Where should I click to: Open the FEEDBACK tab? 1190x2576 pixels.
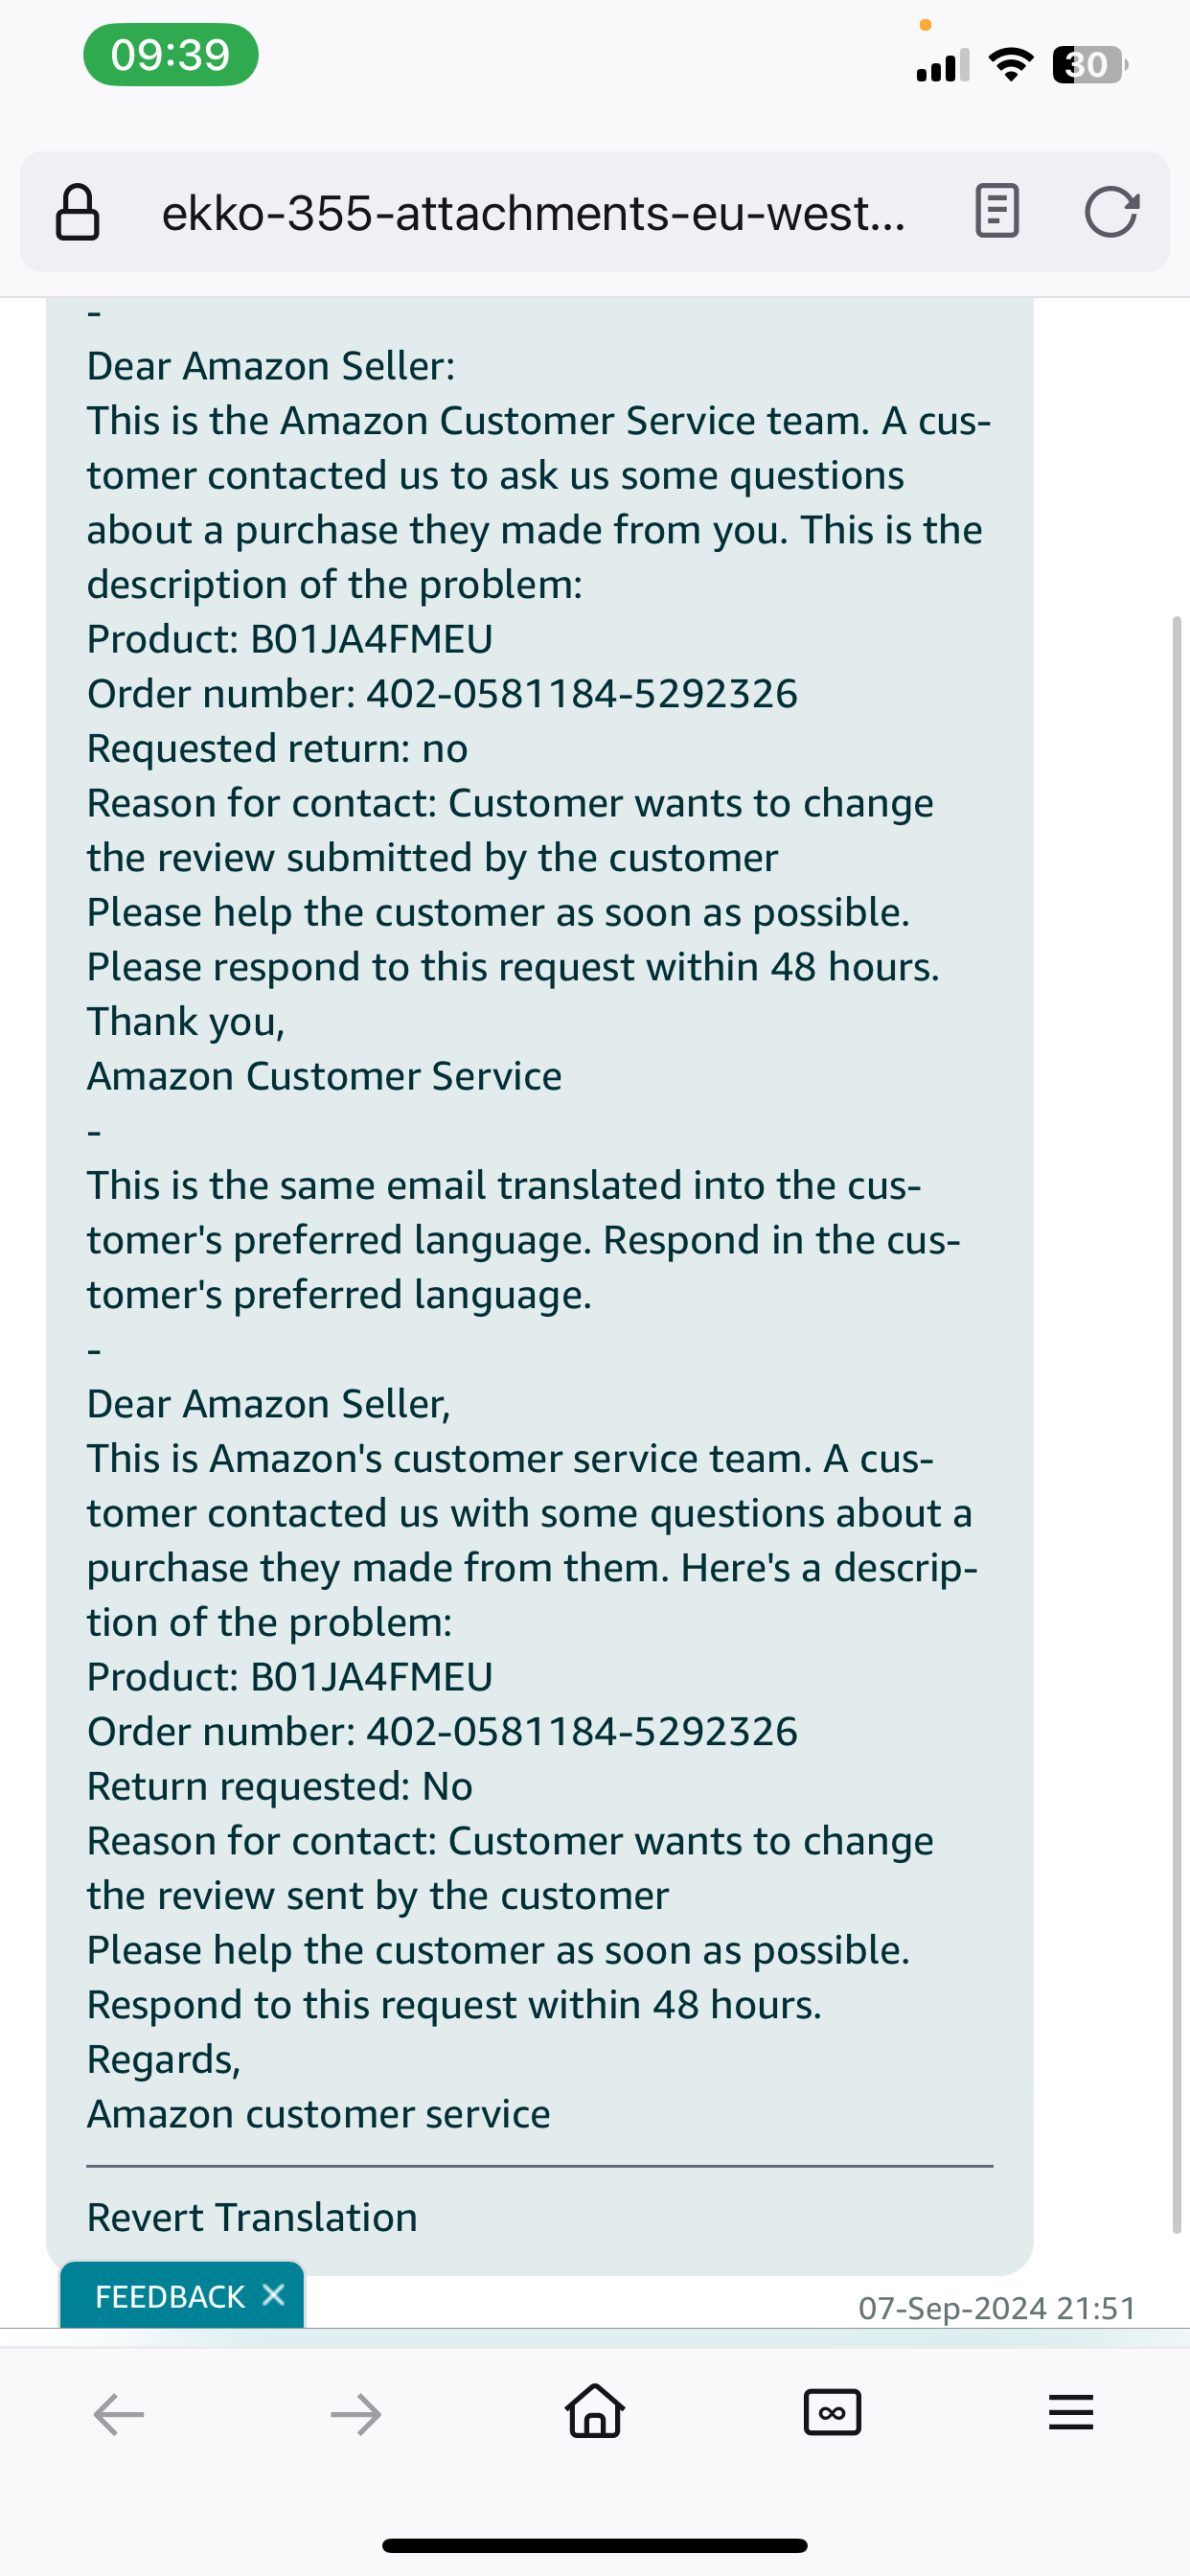coord(170,2296)
